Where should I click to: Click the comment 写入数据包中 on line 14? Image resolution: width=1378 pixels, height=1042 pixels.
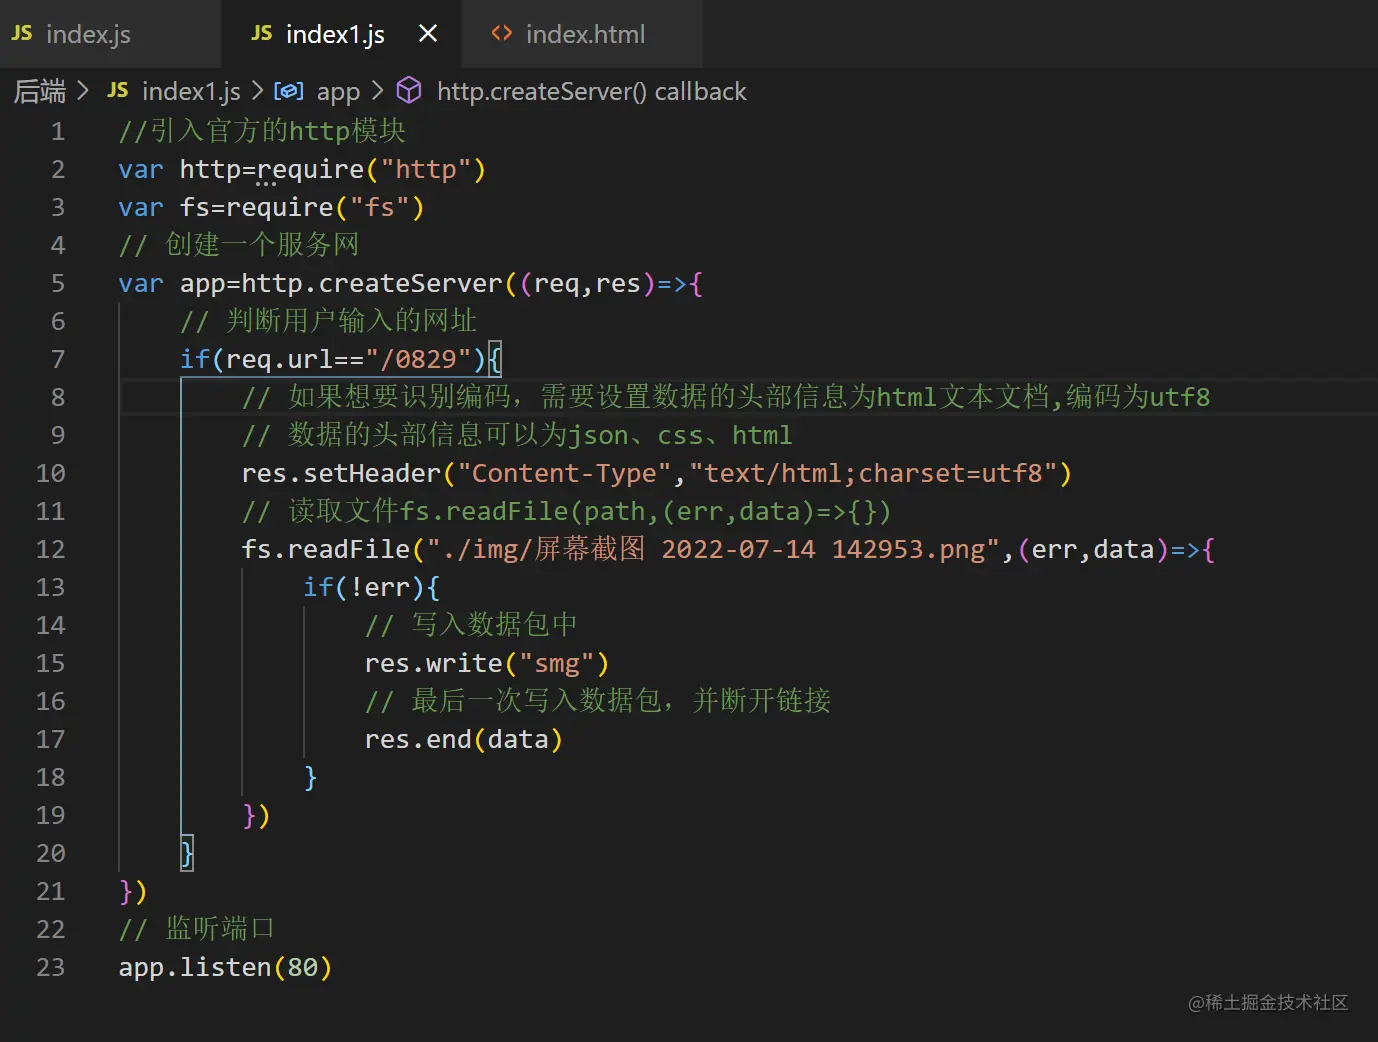click(x=472, y=625)
